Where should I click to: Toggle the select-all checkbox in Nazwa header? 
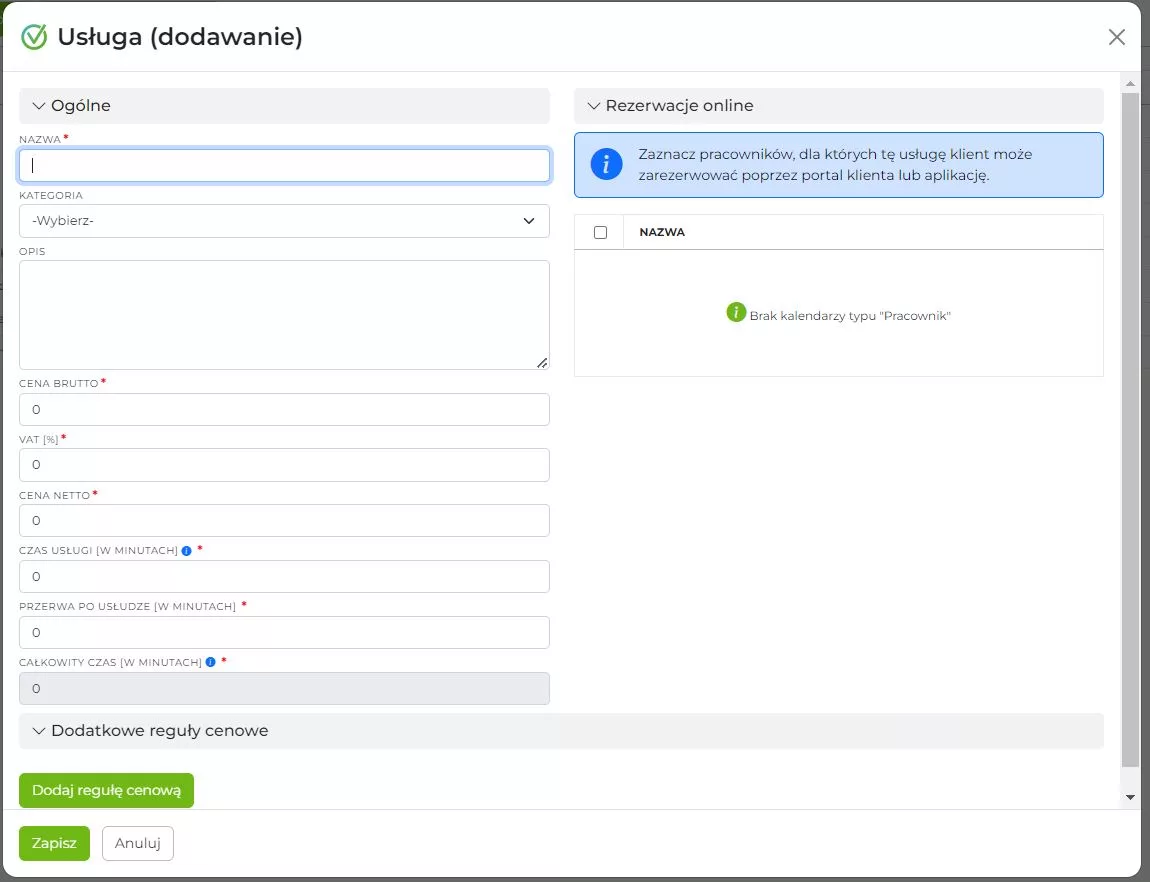pyautogui.click(x=600, y=232)
